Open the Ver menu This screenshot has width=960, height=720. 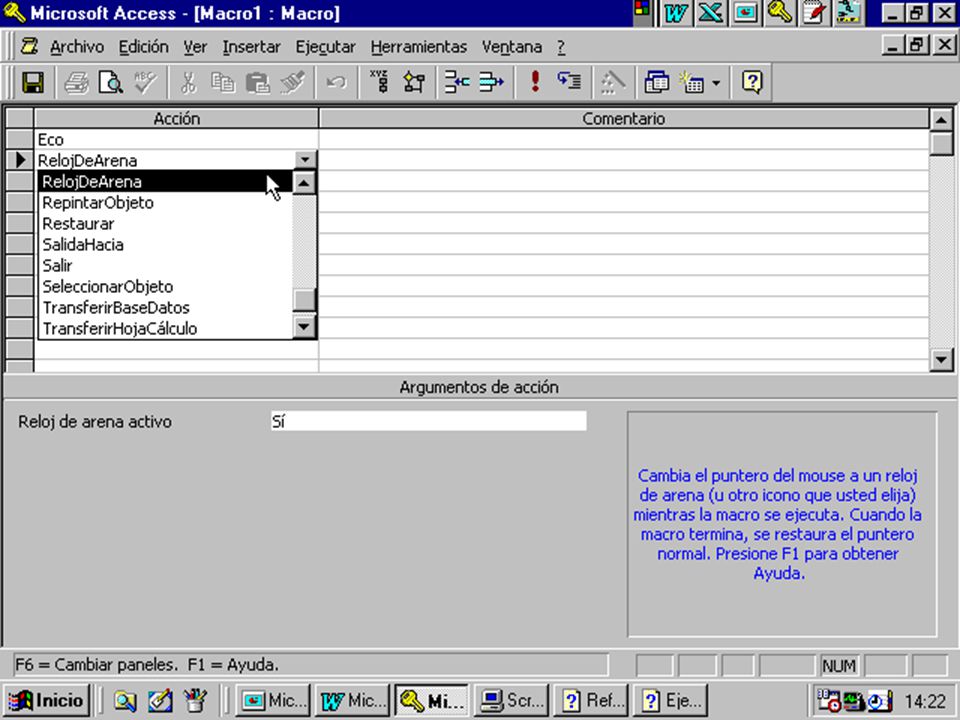pyautogui.click(x=195, y=47)
